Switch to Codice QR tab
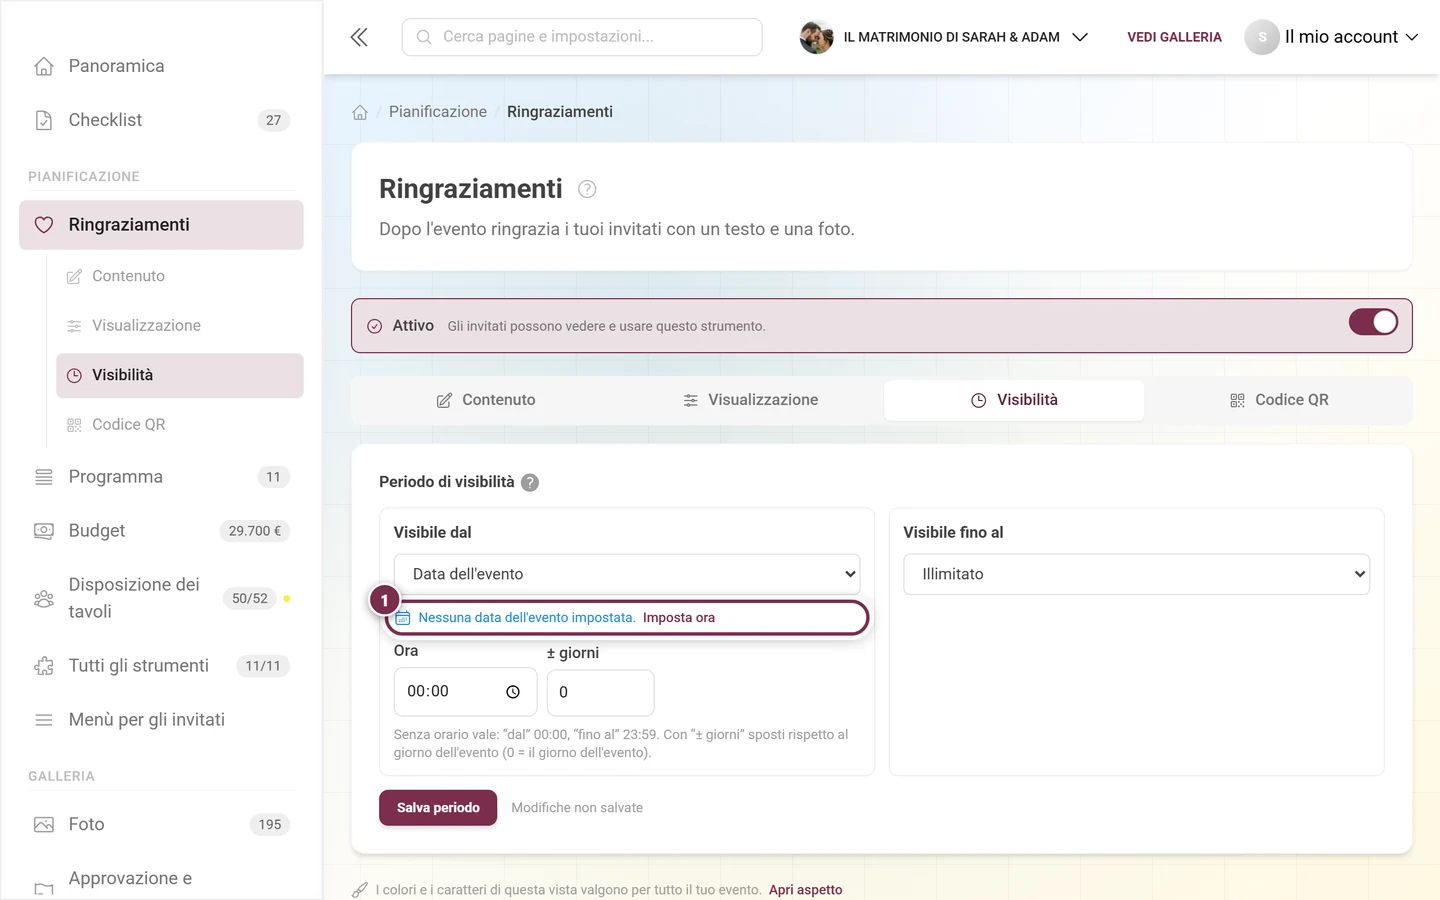Image resolution: width=1440 pixels, height=900 pixels. pos(1279,400)
